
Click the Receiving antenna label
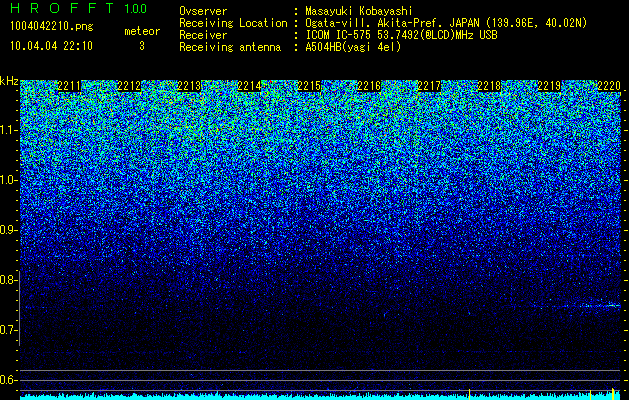[x=230, y=47]
